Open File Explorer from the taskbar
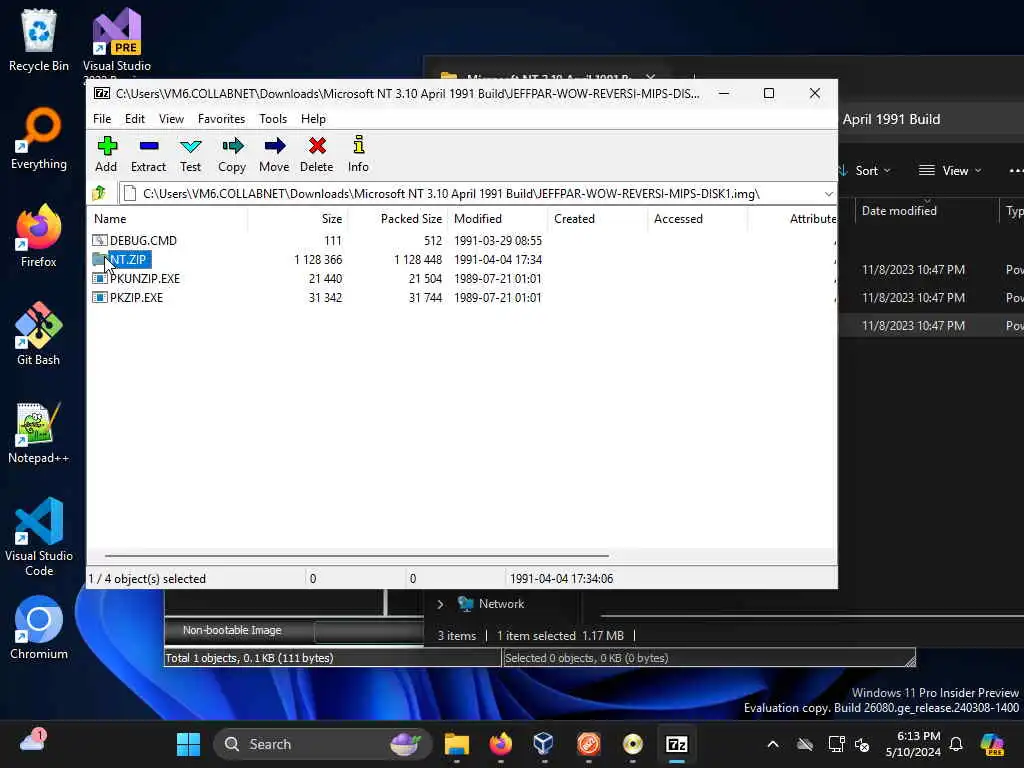Image resolution: width=1024 pixels, height=768 pixels. click(x=457, y=744)
